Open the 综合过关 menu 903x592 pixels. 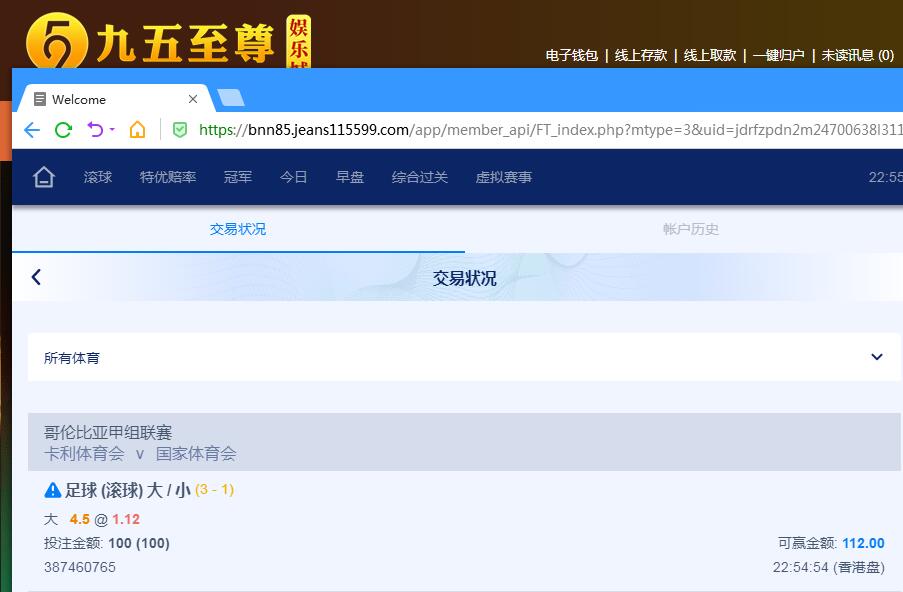click(x=420, y=177)
